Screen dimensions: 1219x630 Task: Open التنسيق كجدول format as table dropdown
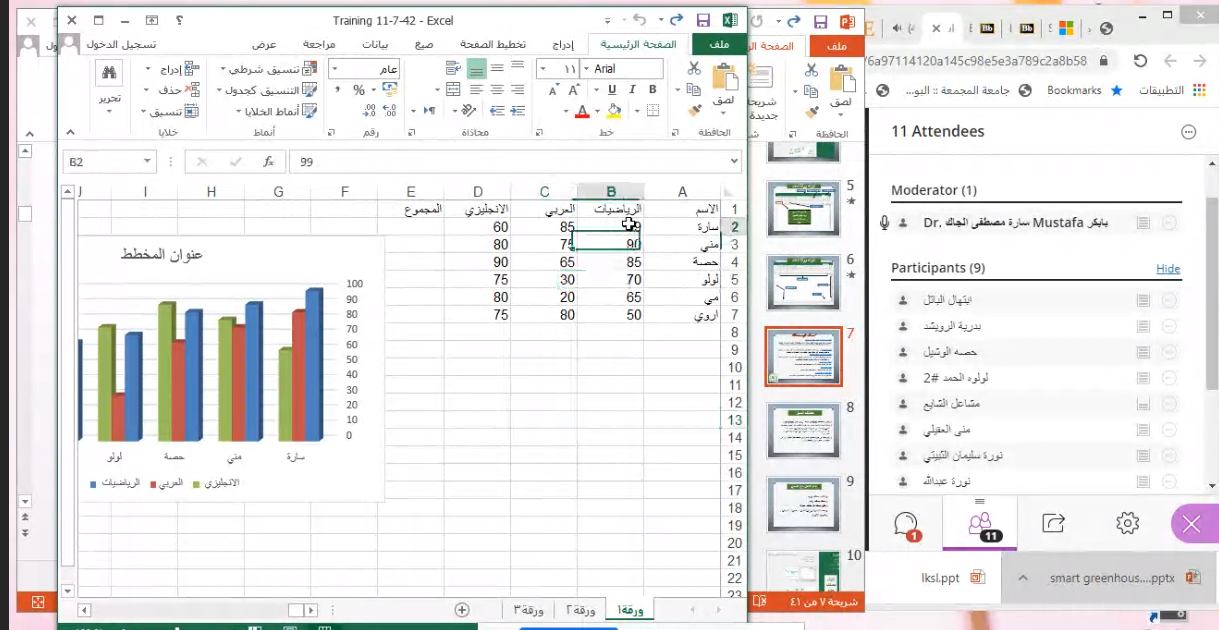pos(266,90)
